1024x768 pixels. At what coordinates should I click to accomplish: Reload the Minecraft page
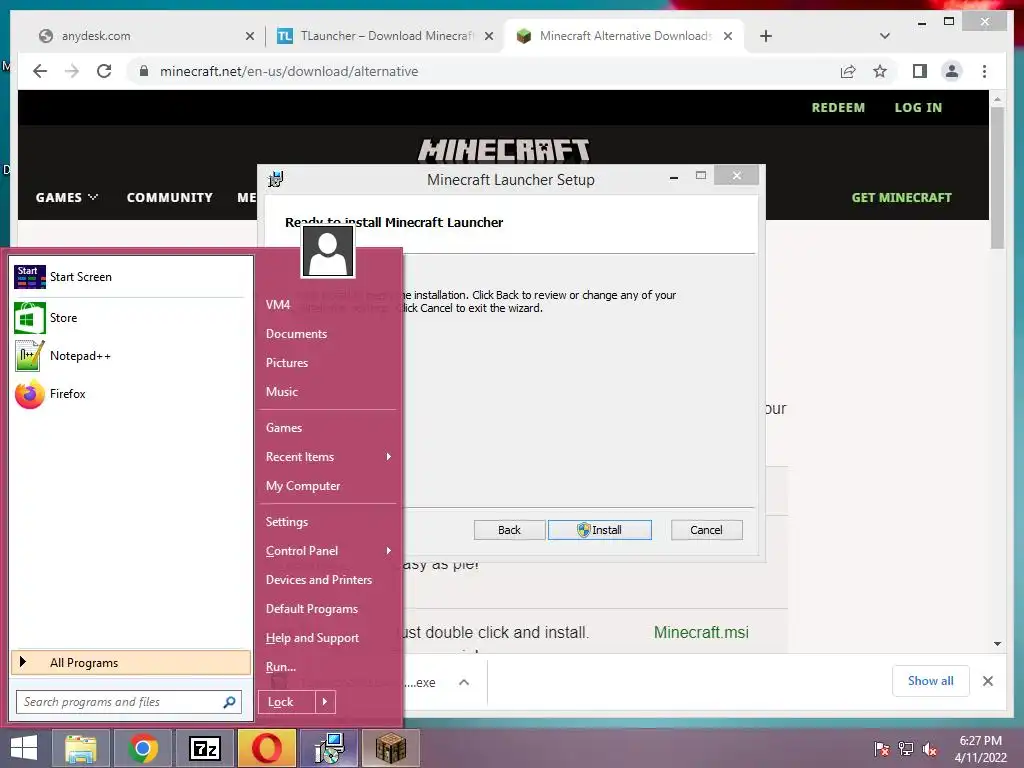tap(104, 71)
